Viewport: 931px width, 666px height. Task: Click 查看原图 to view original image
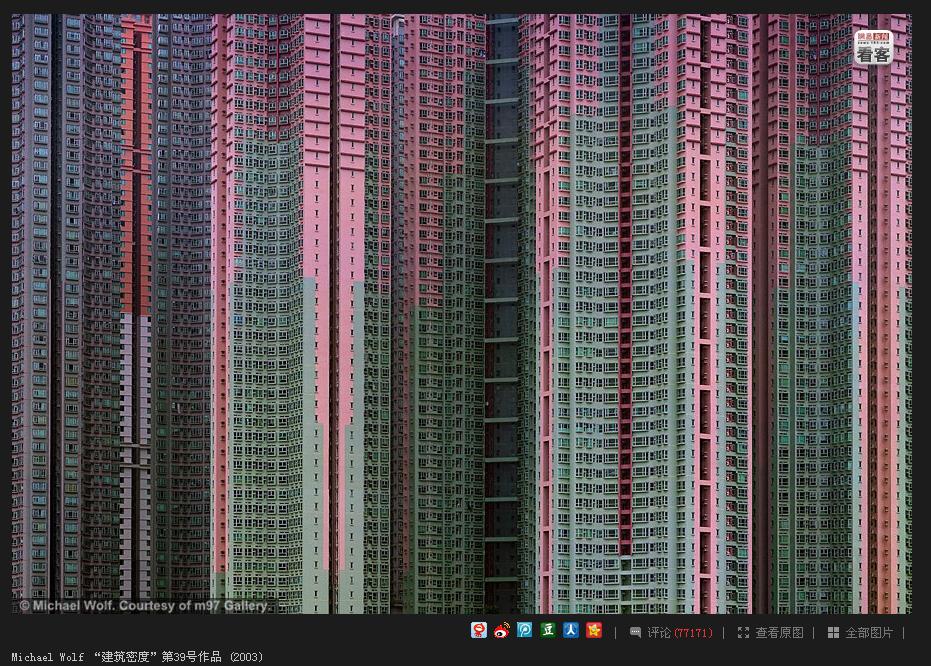pos(771,633)
